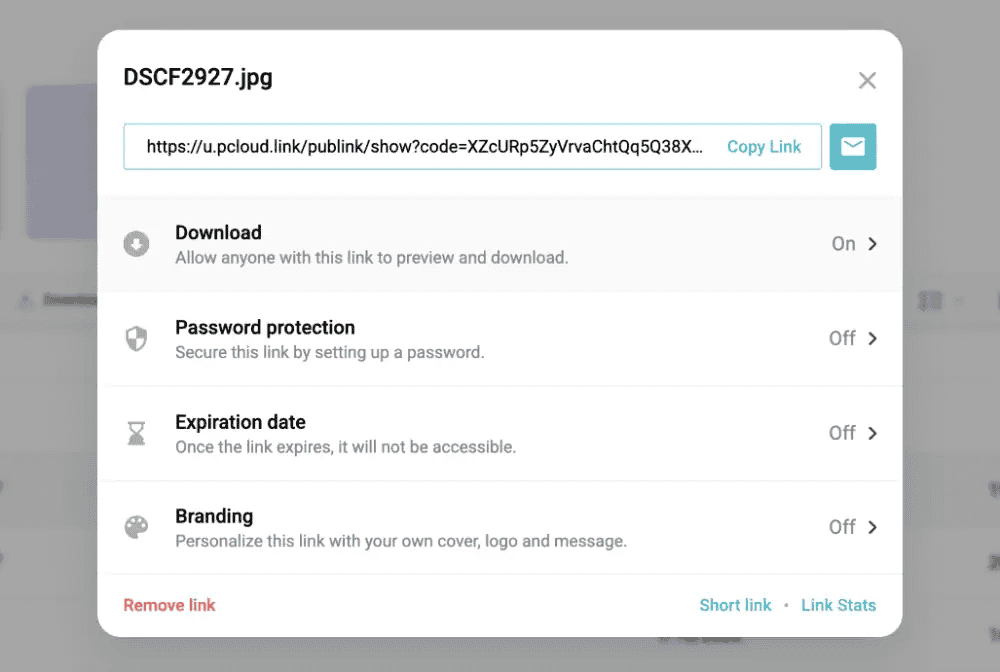The width and height of the screenshot is (1000, 672).
Task: Expand the Expiration date chevron
Action: (873, 433)
